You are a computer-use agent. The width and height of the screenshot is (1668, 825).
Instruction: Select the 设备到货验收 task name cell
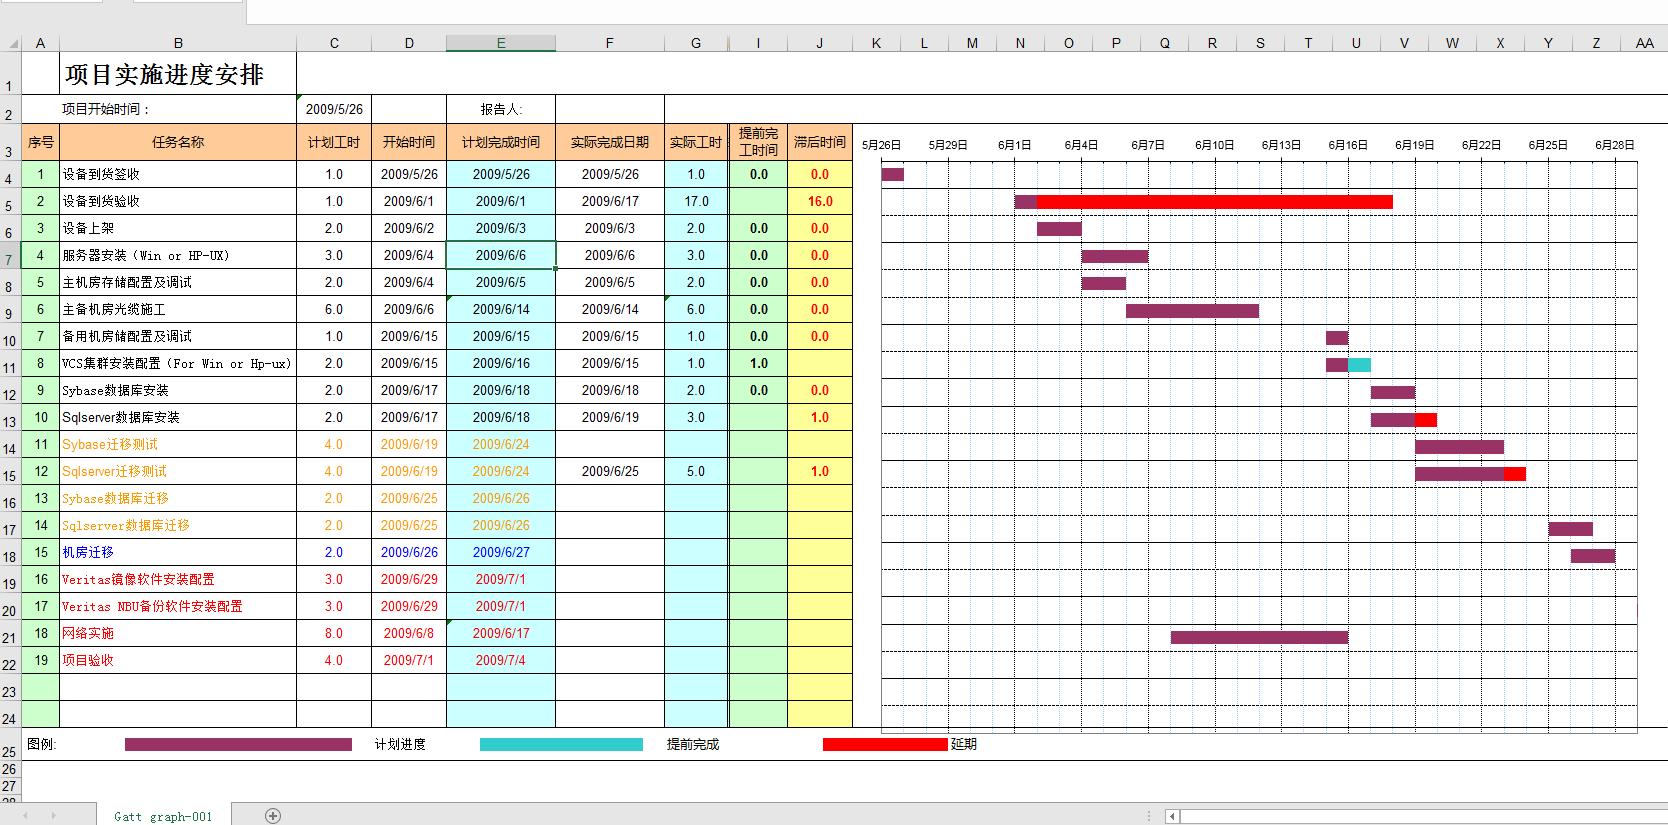178,201
